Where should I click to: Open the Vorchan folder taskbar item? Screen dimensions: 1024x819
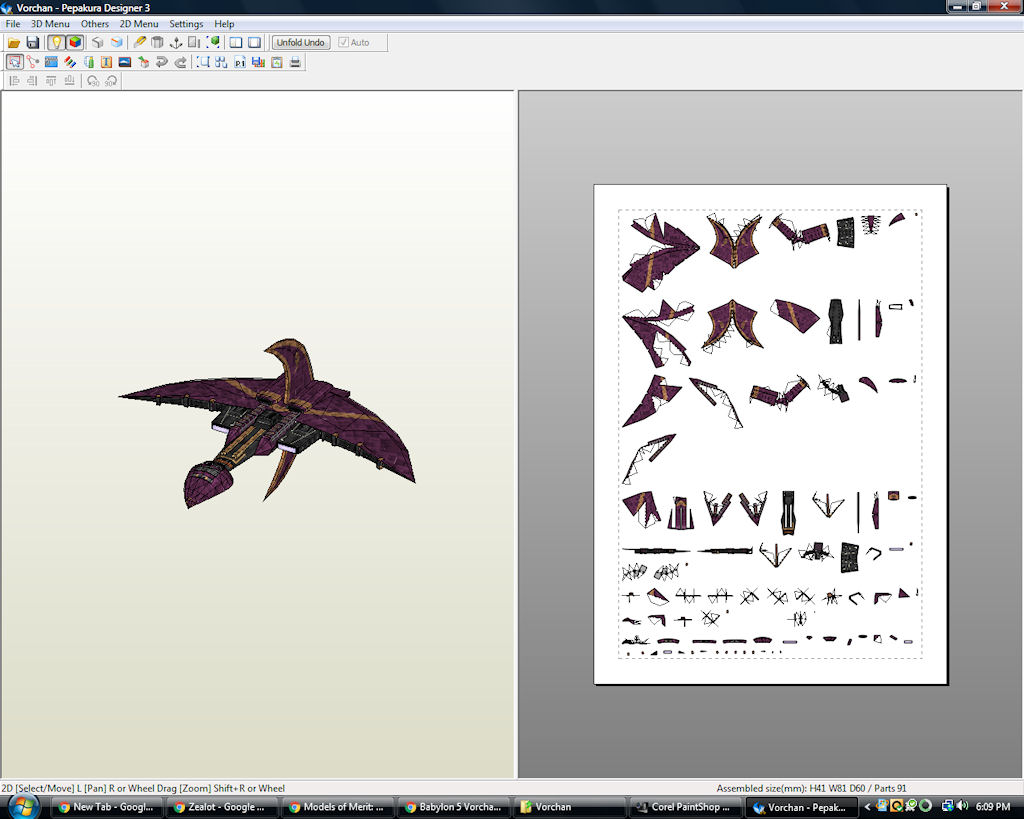(x=568, y=807)
